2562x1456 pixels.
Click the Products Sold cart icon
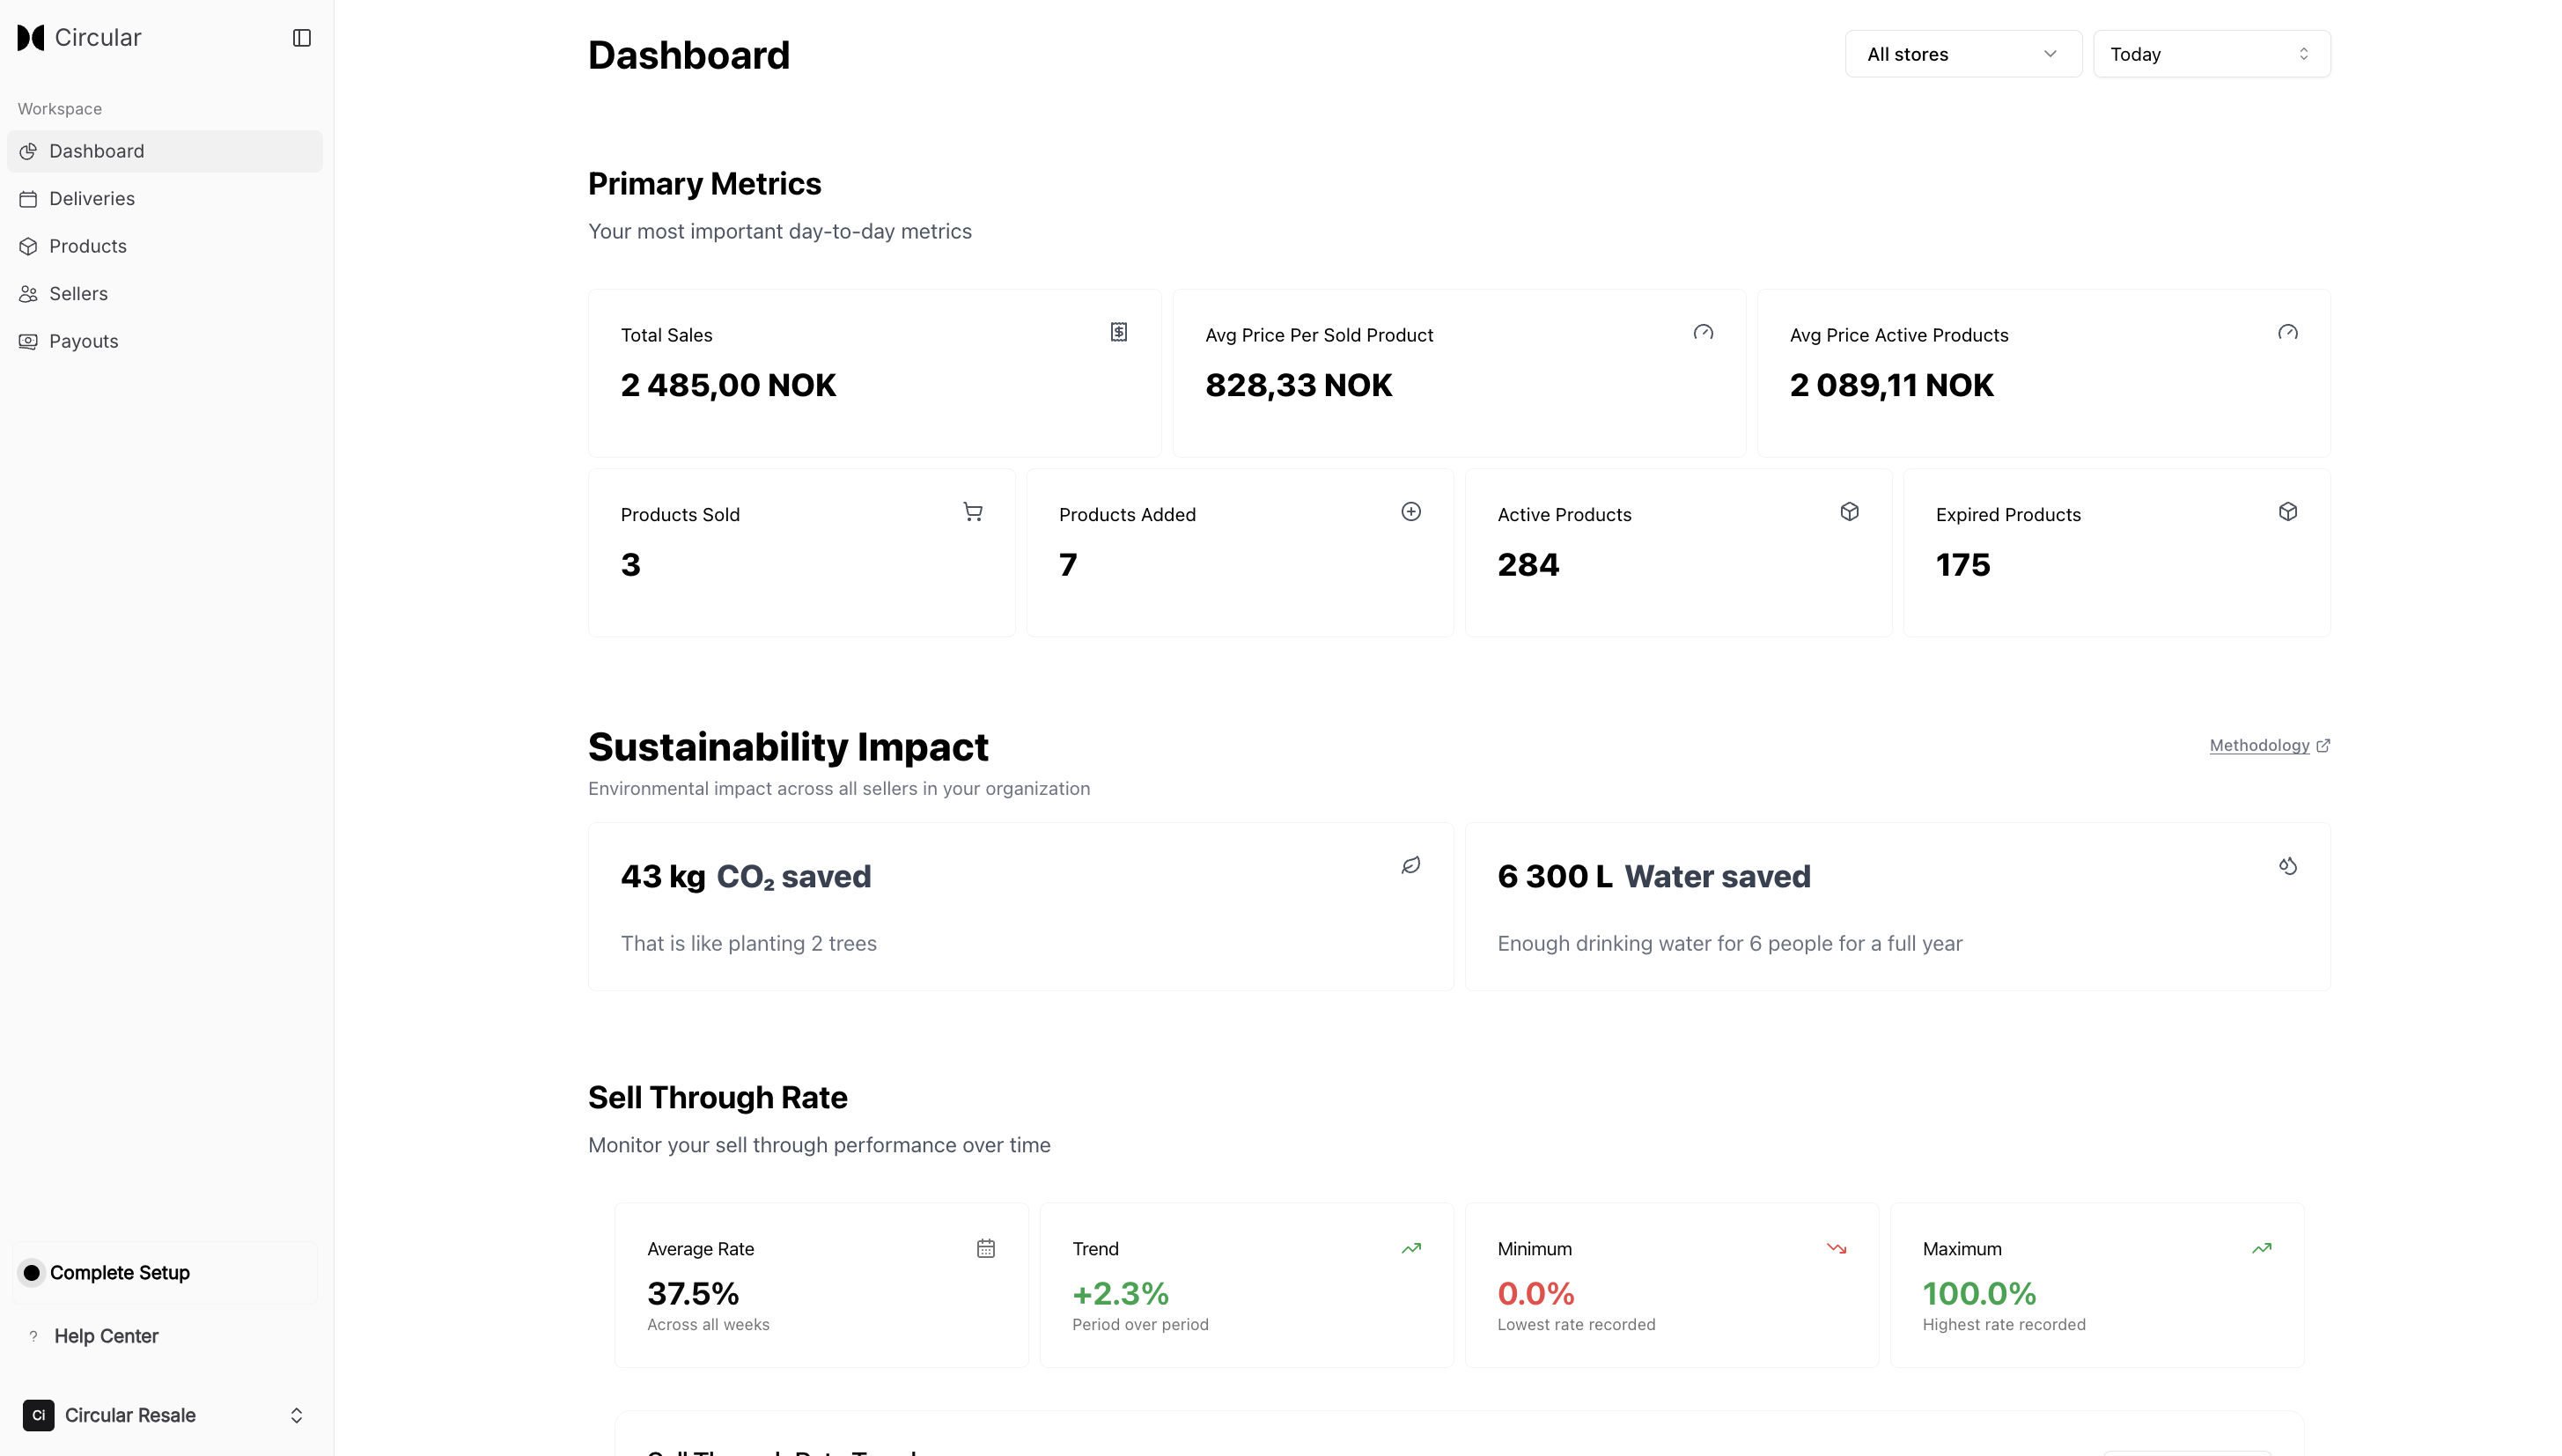click(972, 512)
